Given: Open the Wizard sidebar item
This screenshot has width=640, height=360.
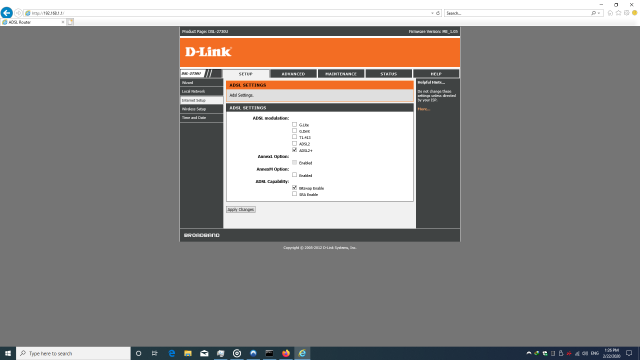Looking at the screenshot, I should coord(201,83).
